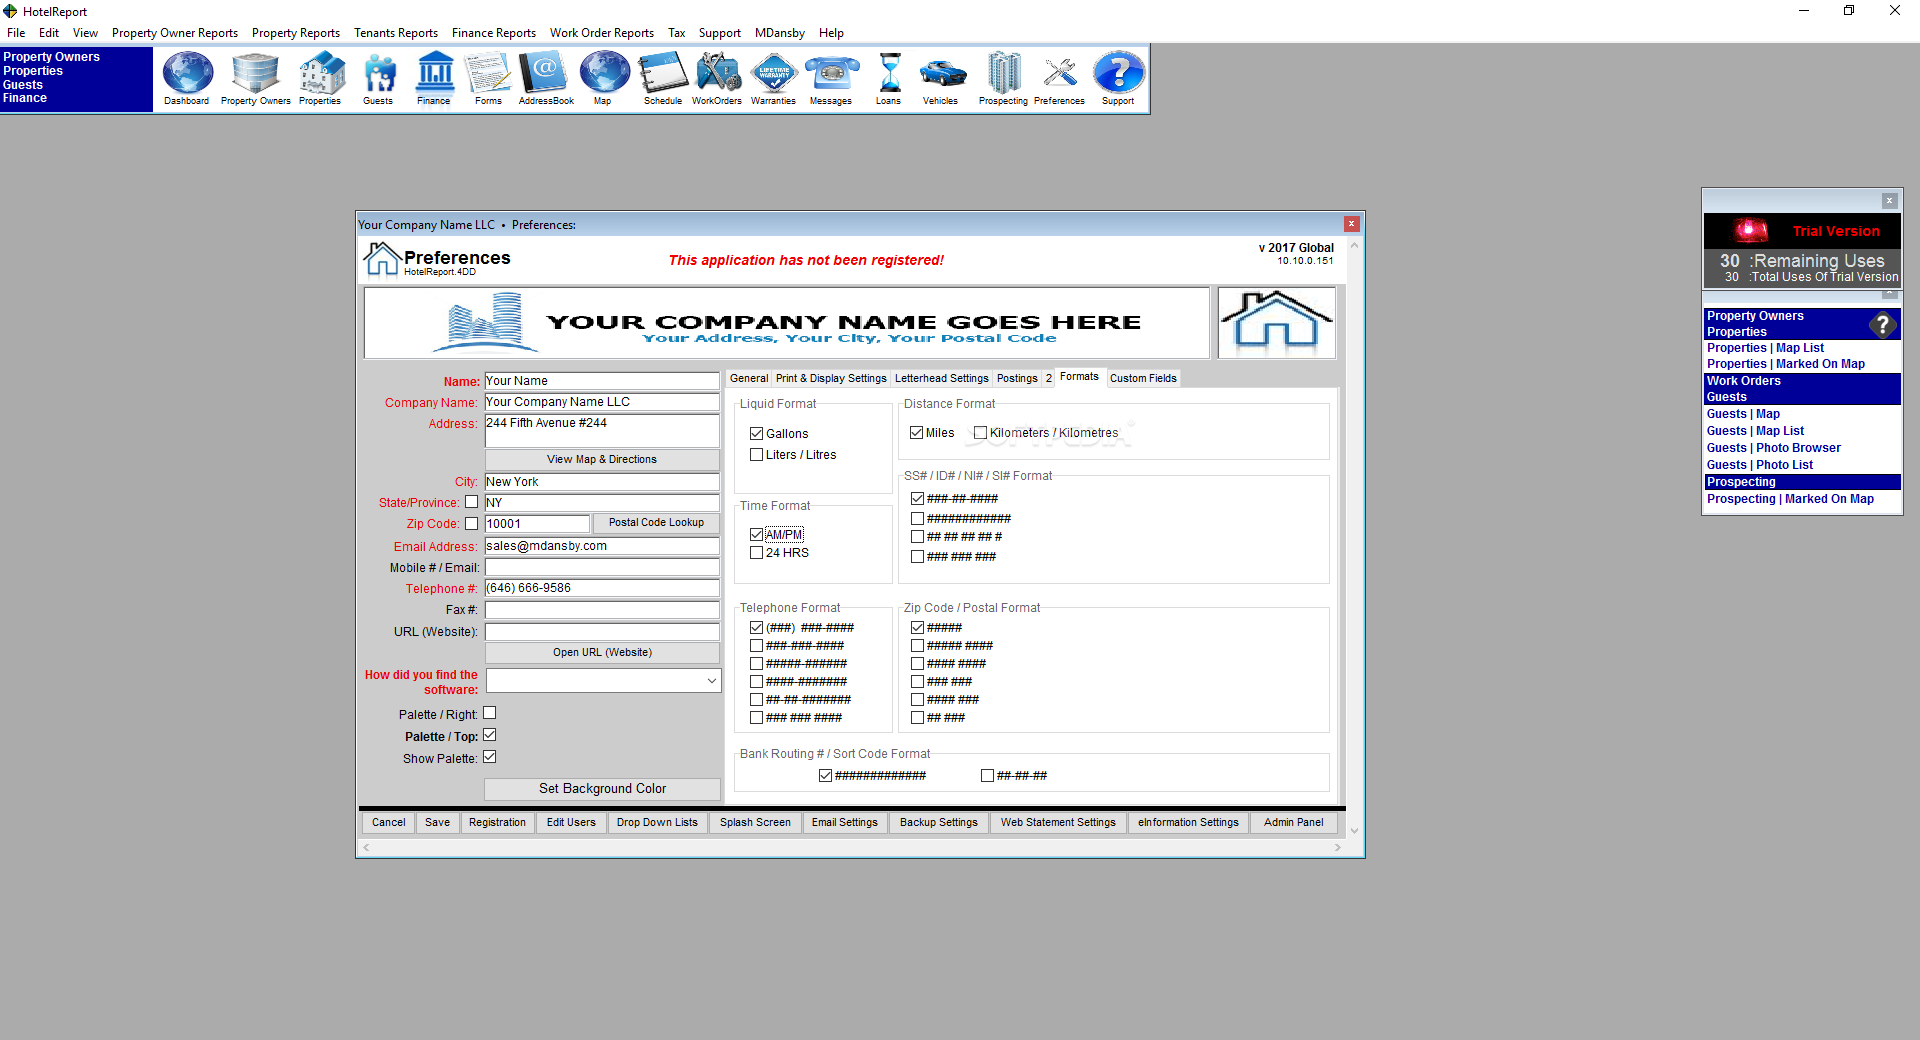Toggle the AM/PM time format checkbox
Screen dimensions: 1920x1040
click(757, 535)
